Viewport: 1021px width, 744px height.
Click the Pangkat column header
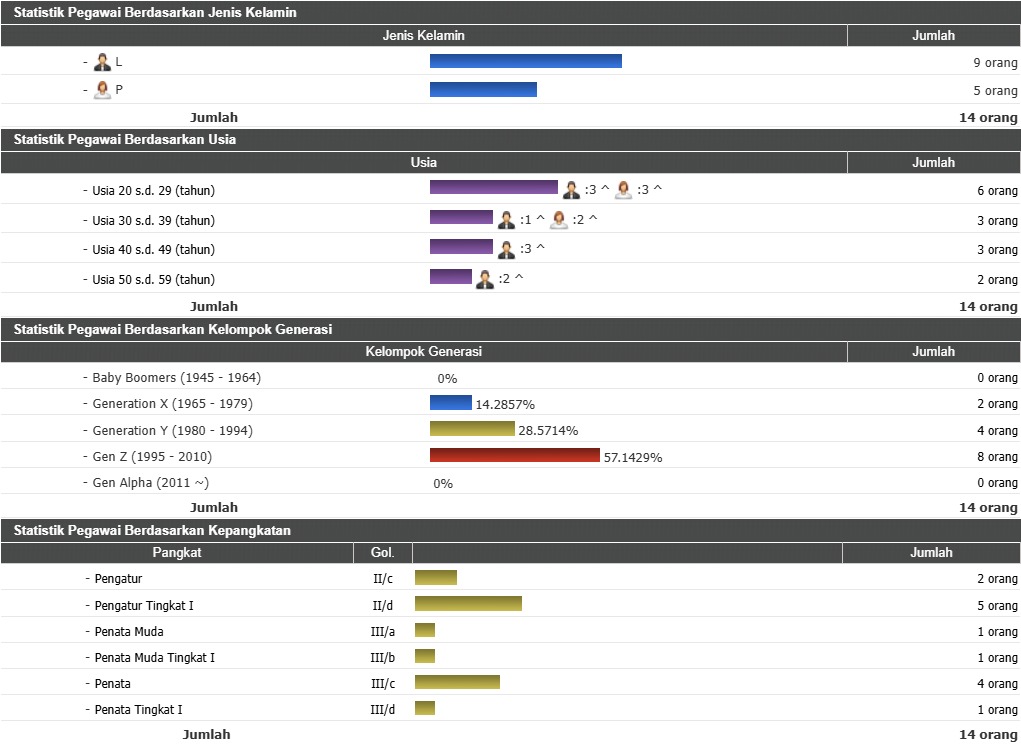click(x=177, y=553)
